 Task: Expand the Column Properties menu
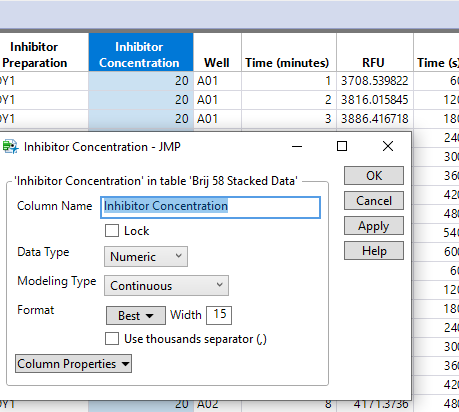tap(73, 364)
